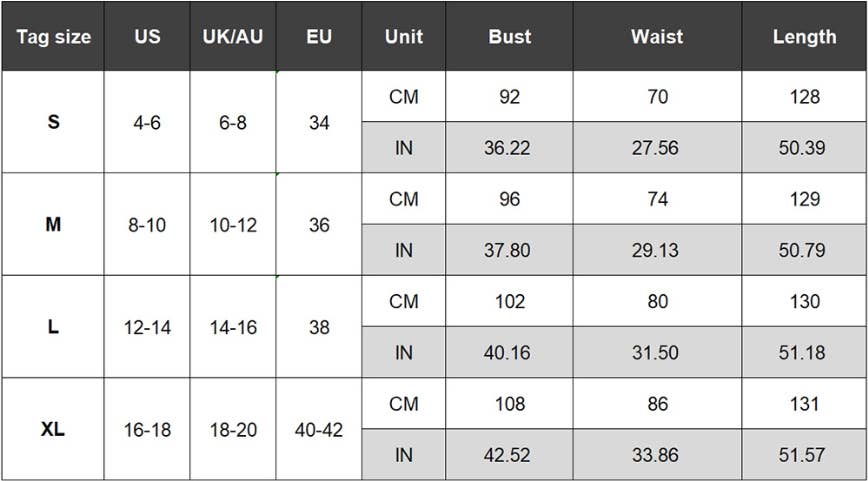Click the Waist column header
Screen dimensions: 868x481
click(657, 37)
